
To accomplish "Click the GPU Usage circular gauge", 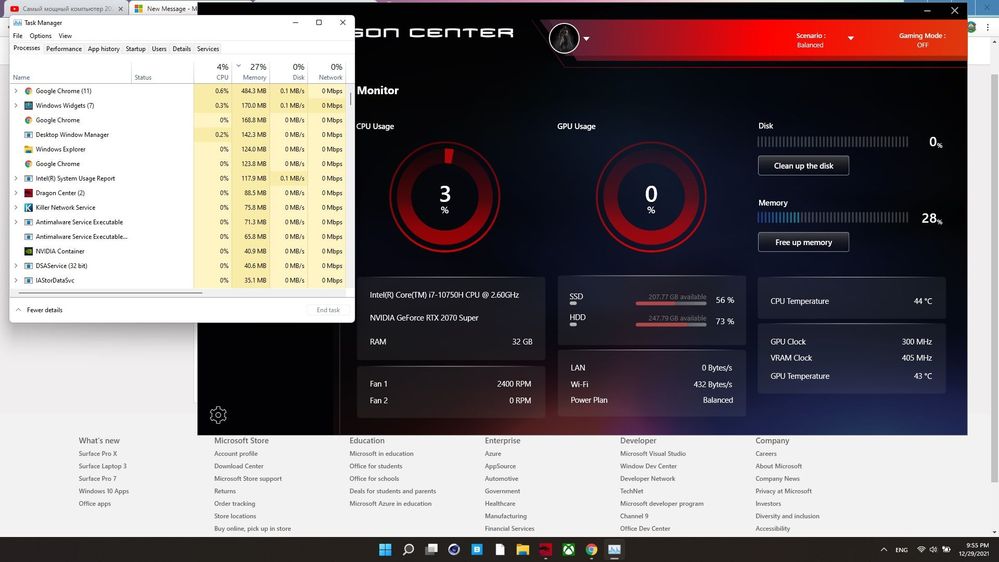I will 650,197.
